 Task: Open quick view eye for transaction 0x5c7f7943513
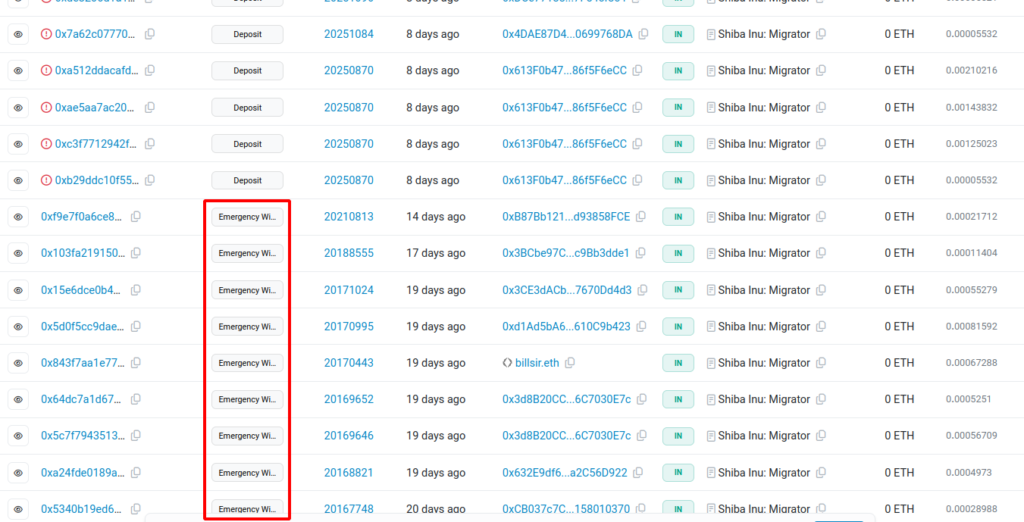click(18, 436)
